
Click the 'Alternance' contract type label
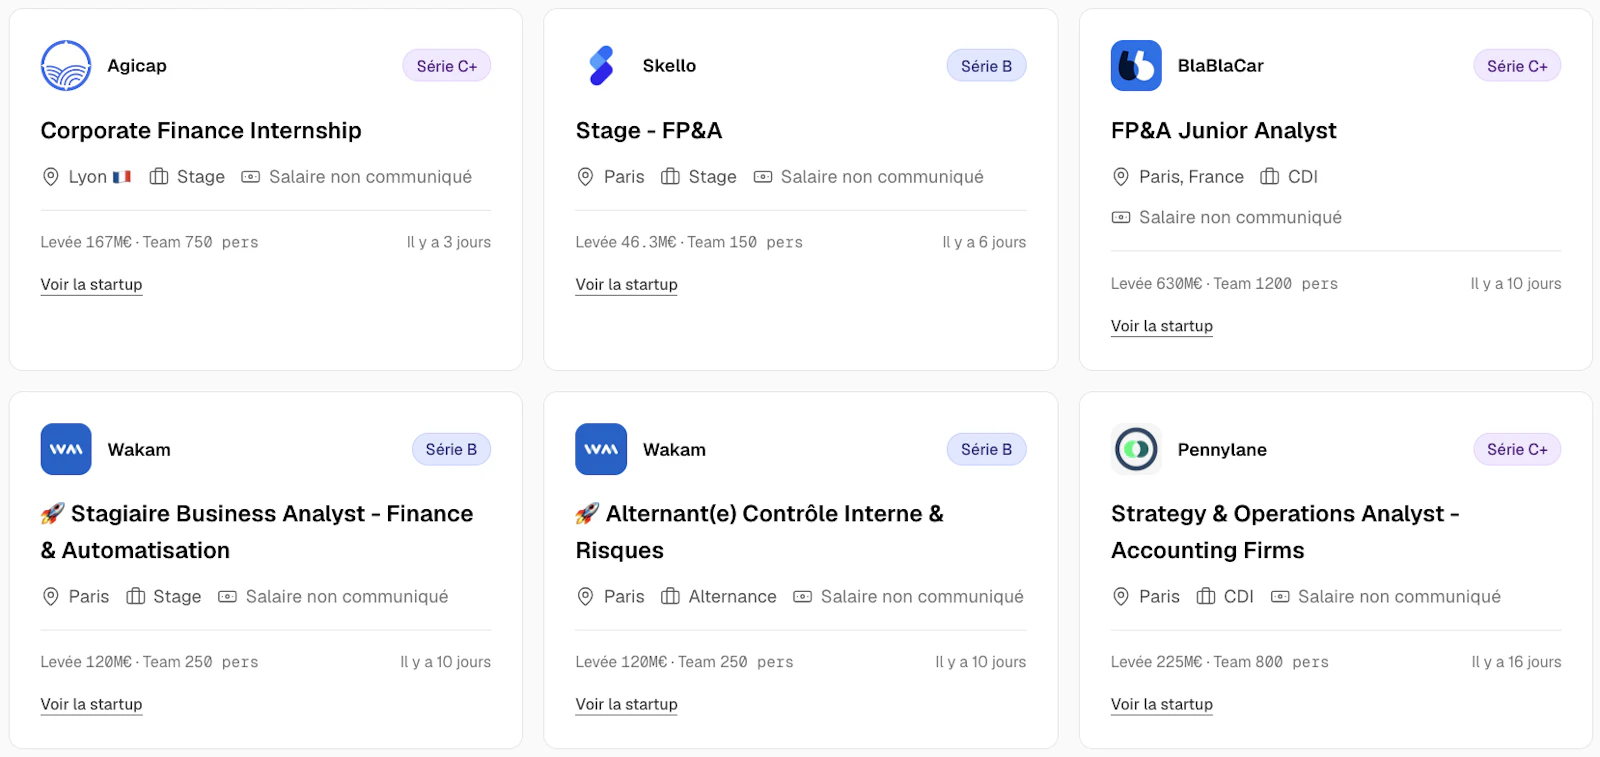732,597
